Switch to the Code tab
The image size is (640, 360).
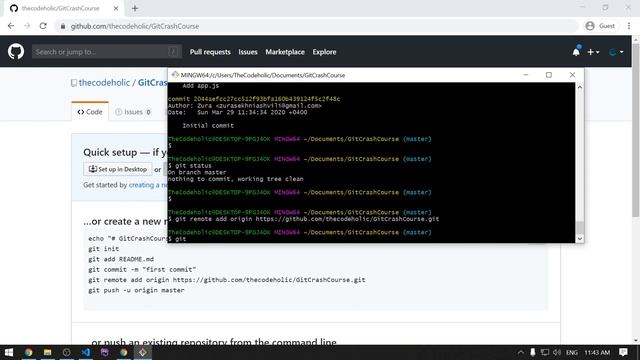pos(90,112)
